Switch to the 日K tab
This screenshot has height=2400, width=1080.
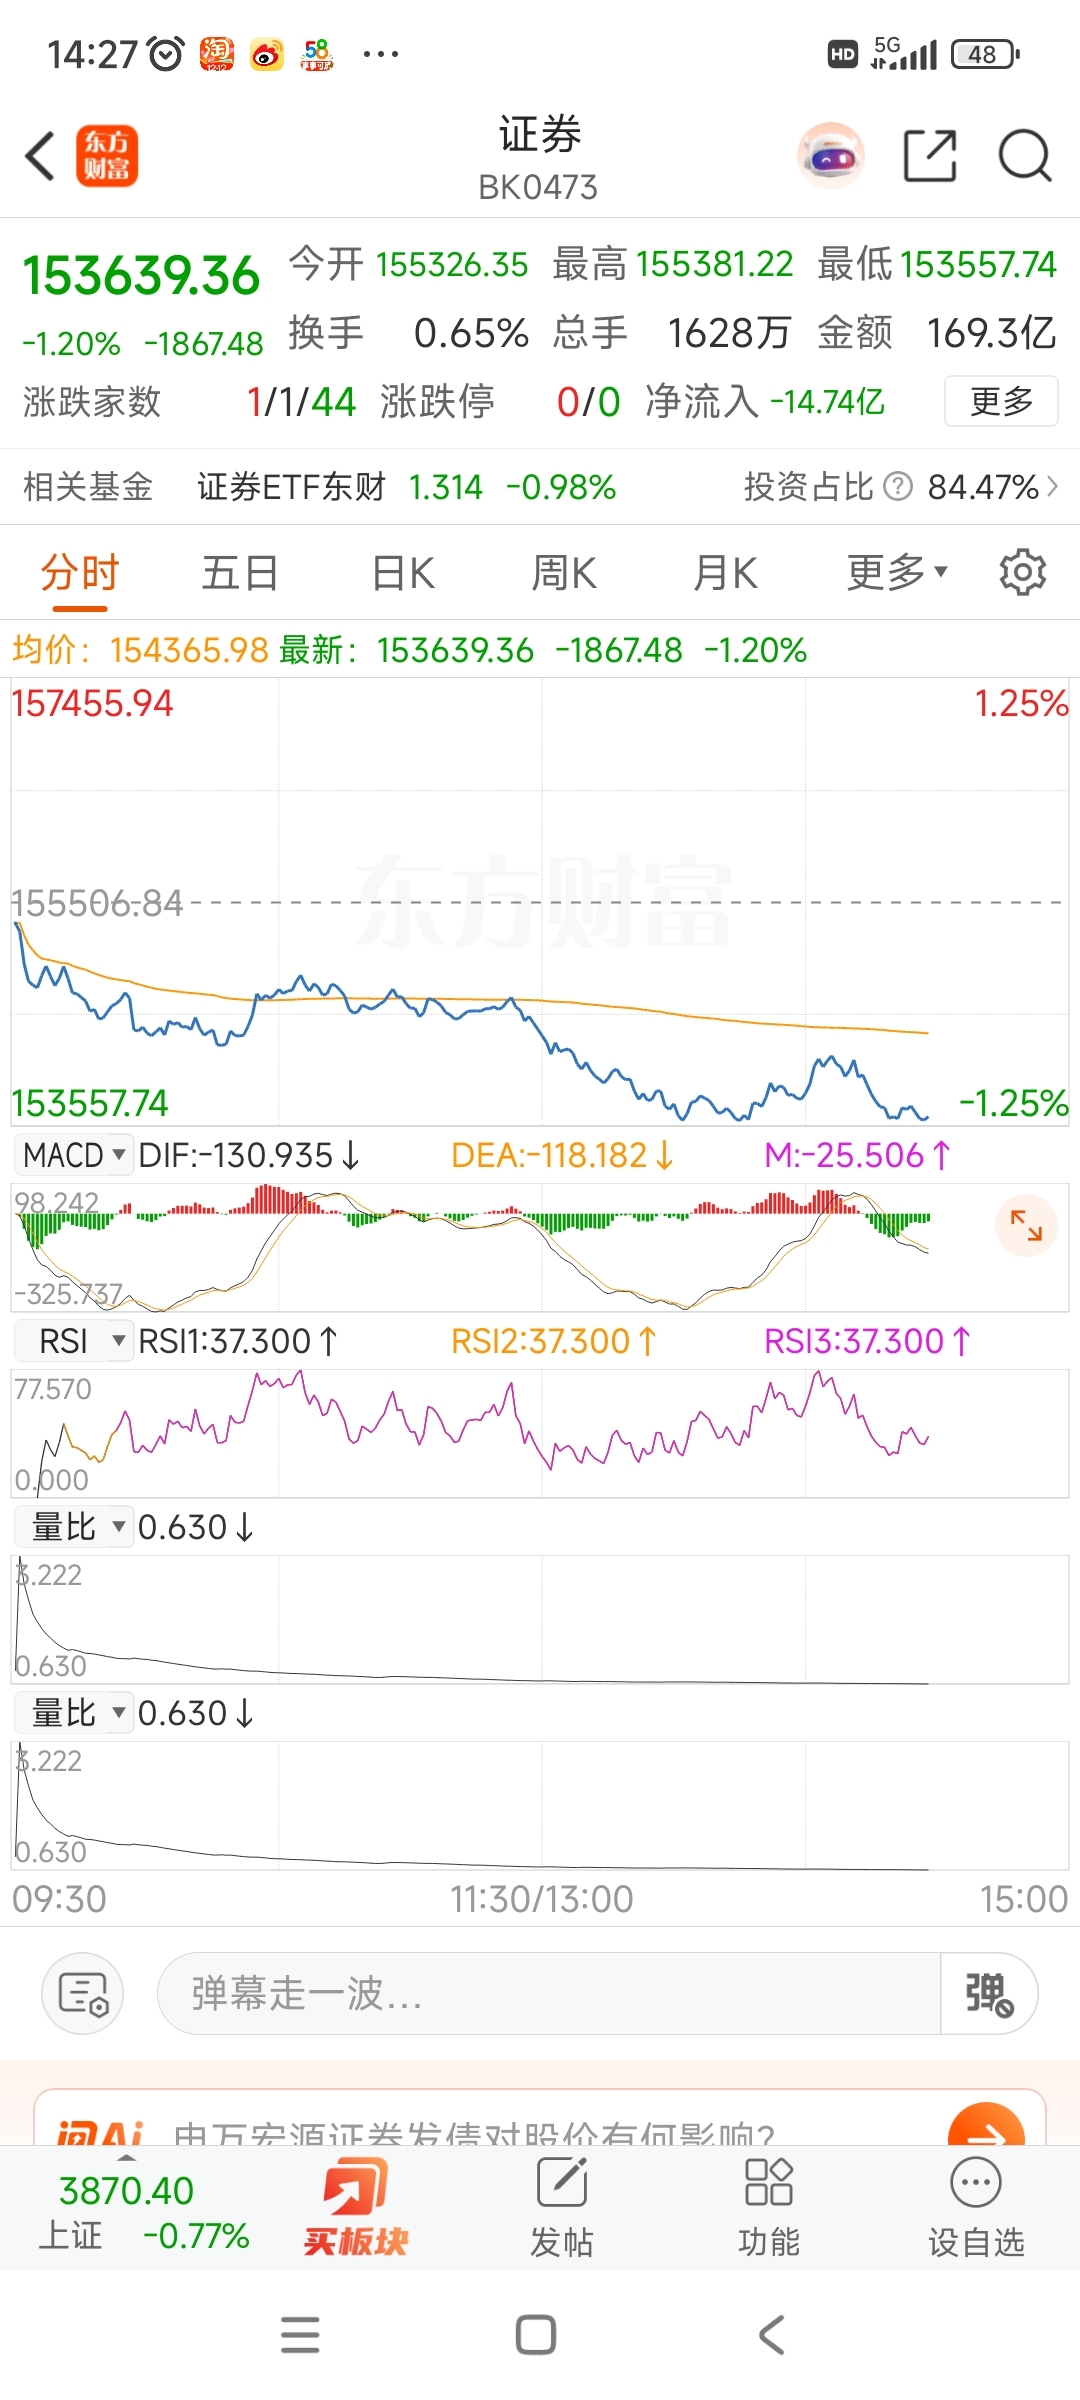click(x=403, y=573)
